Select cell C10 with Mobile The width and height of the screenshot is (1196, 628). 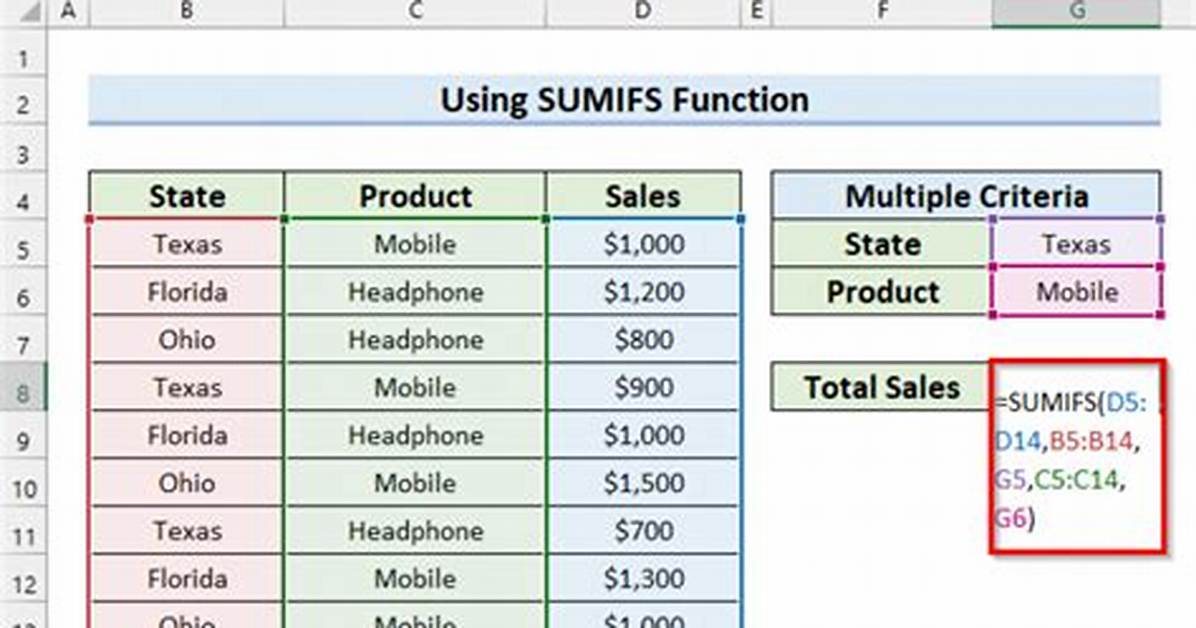[415, 482]
